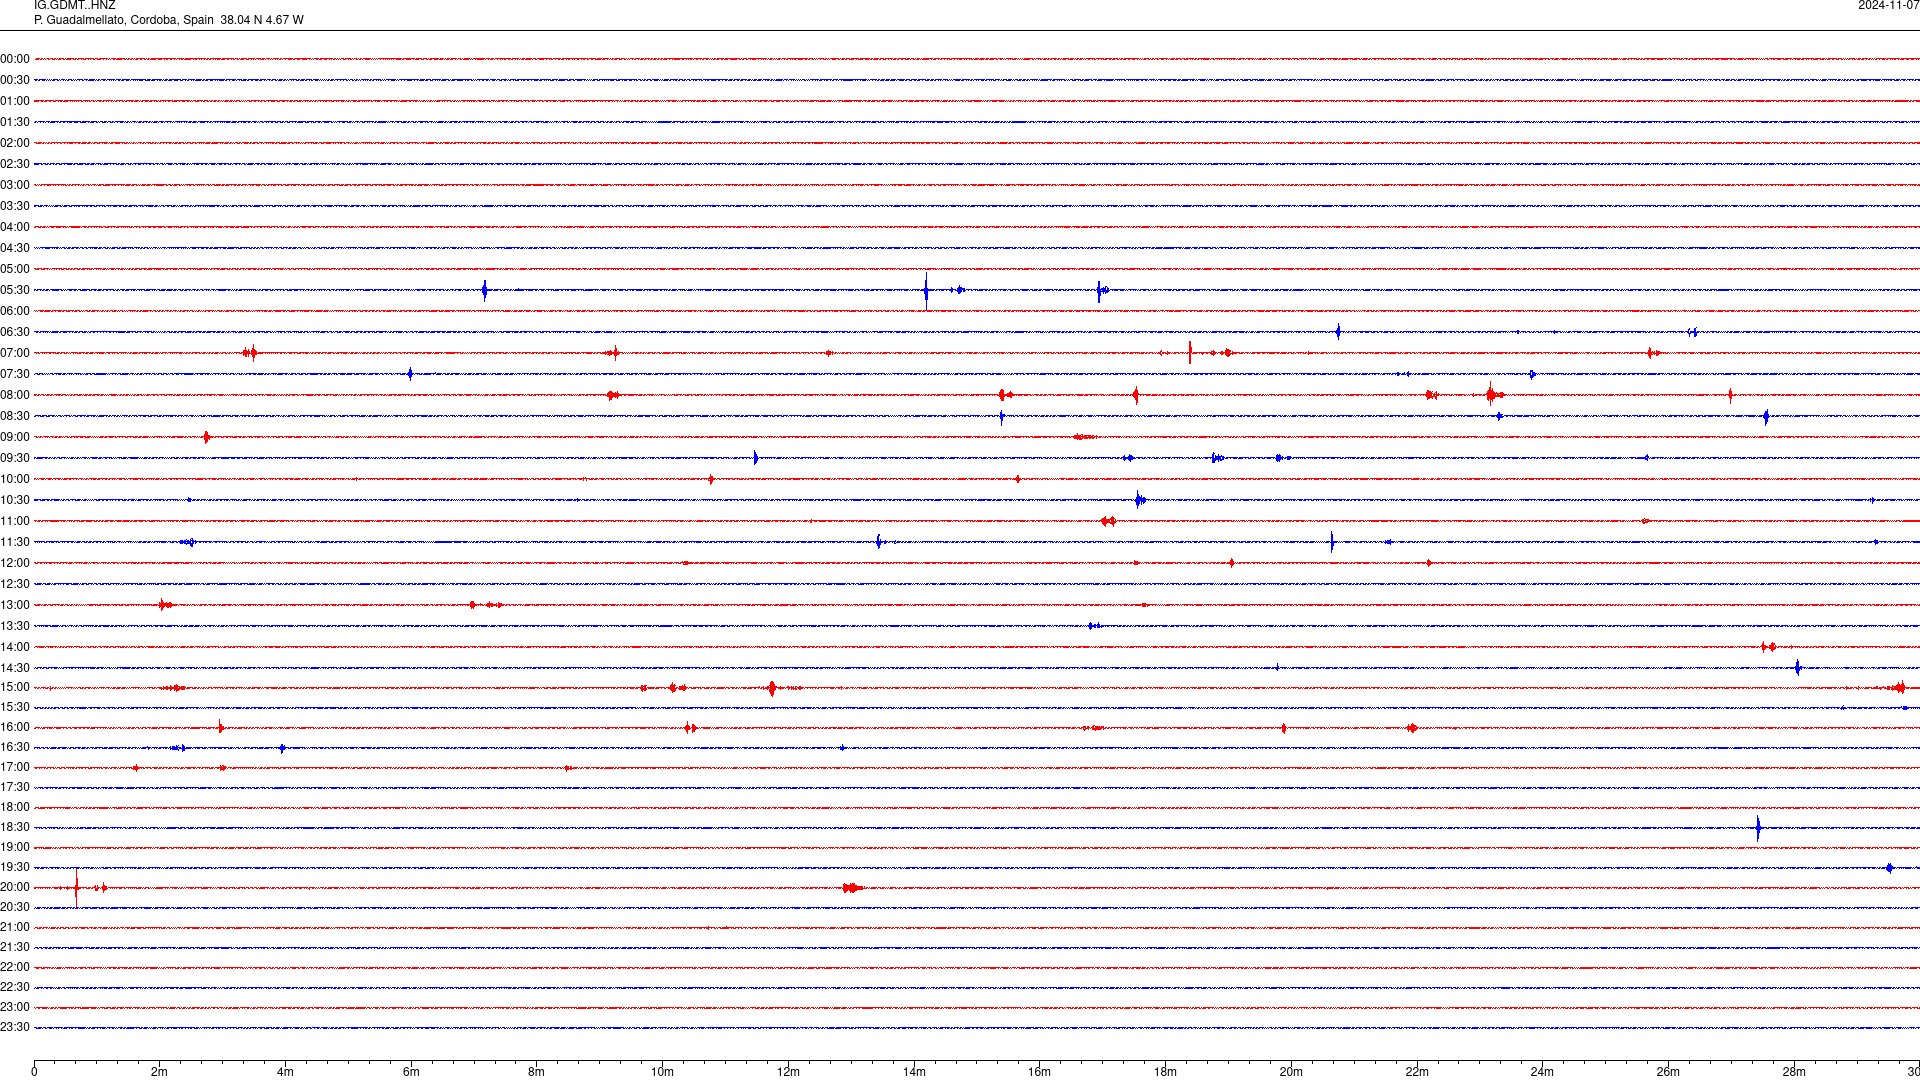Click the 6m tick on time axis
Screen dimensions: 1920x1080
coord(411,1072)
